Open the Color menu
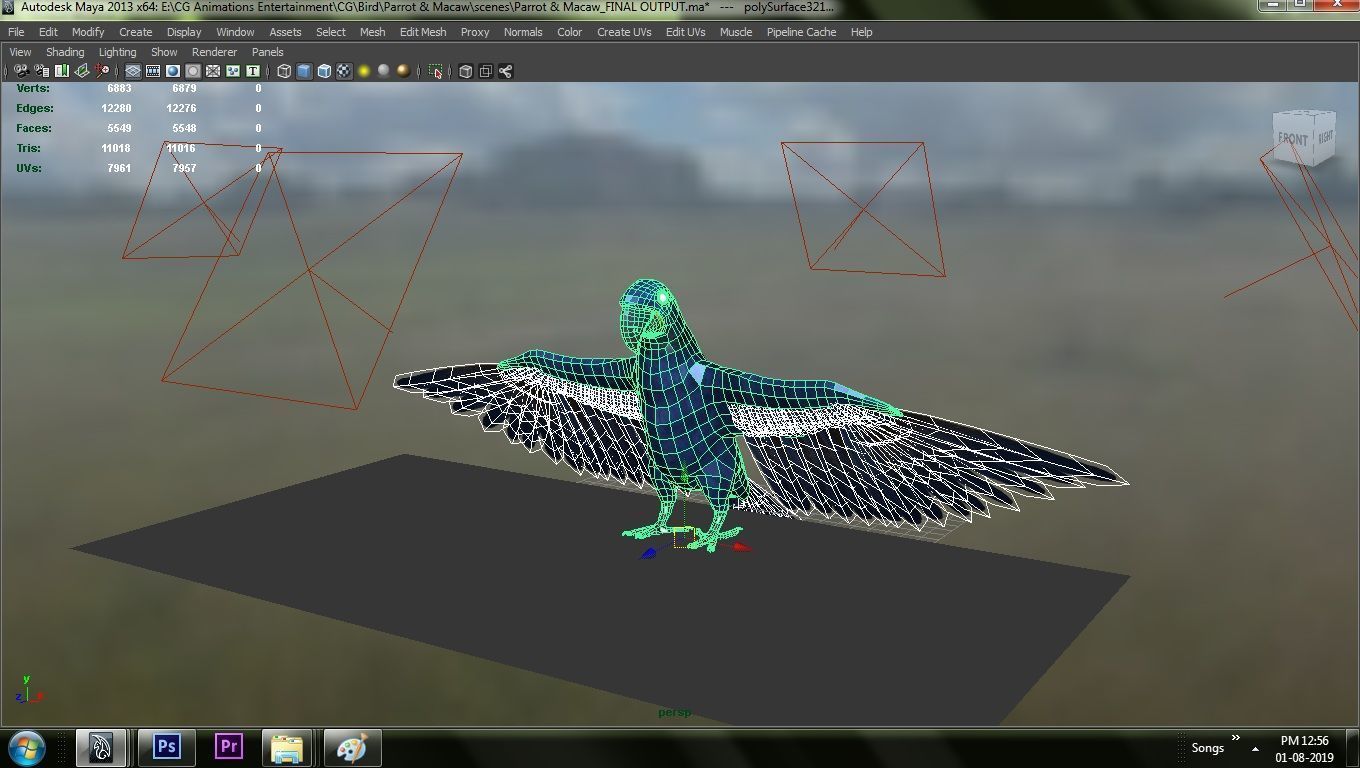This screenshot has width=1360, height=768. [570, 32]
